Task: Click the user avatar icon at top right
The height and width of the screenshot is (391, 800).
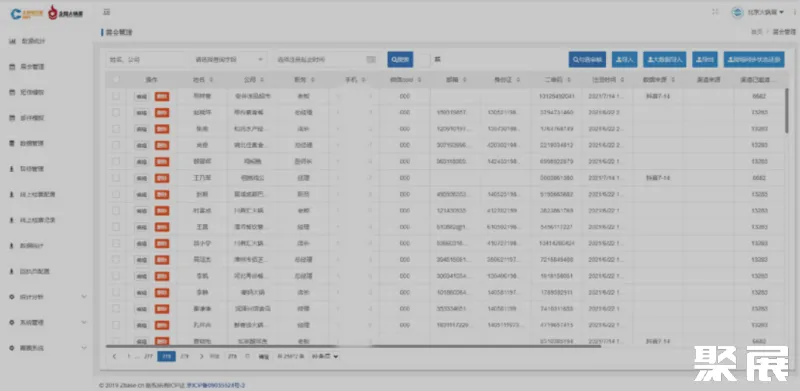Action: coord(737,12)
